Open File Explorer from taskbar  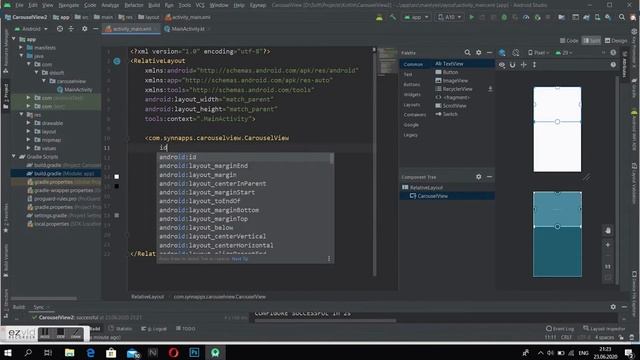69,353
